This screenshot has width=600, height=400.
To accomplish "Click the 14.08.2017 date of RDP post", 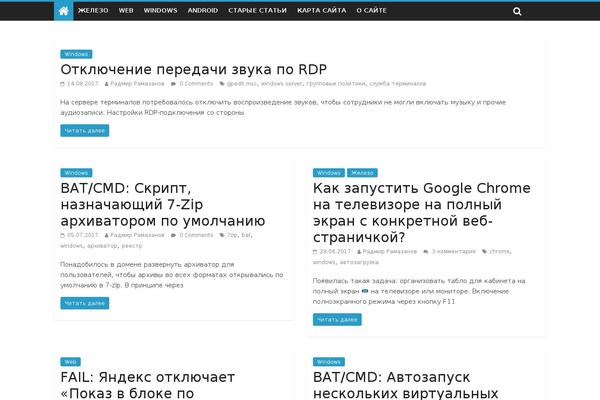I will [83, 83].
